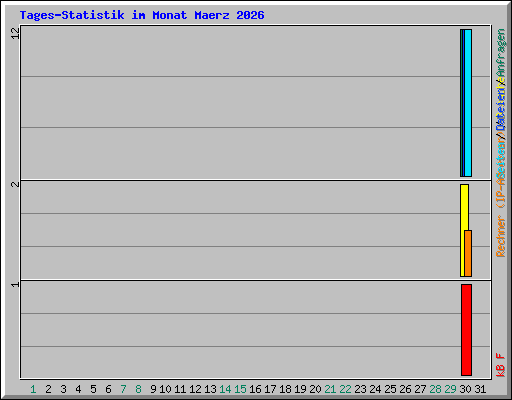
Task: Click the 2 value on the y-axis
Action: coord(15,184)
